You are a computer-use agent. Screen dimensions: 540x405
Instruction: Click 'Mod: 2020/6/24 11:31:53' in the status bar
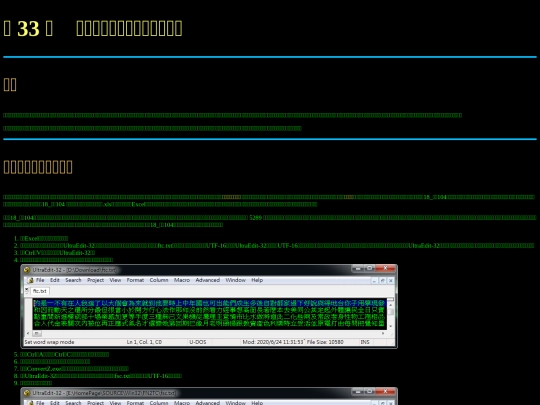click(x=273, y=342)
